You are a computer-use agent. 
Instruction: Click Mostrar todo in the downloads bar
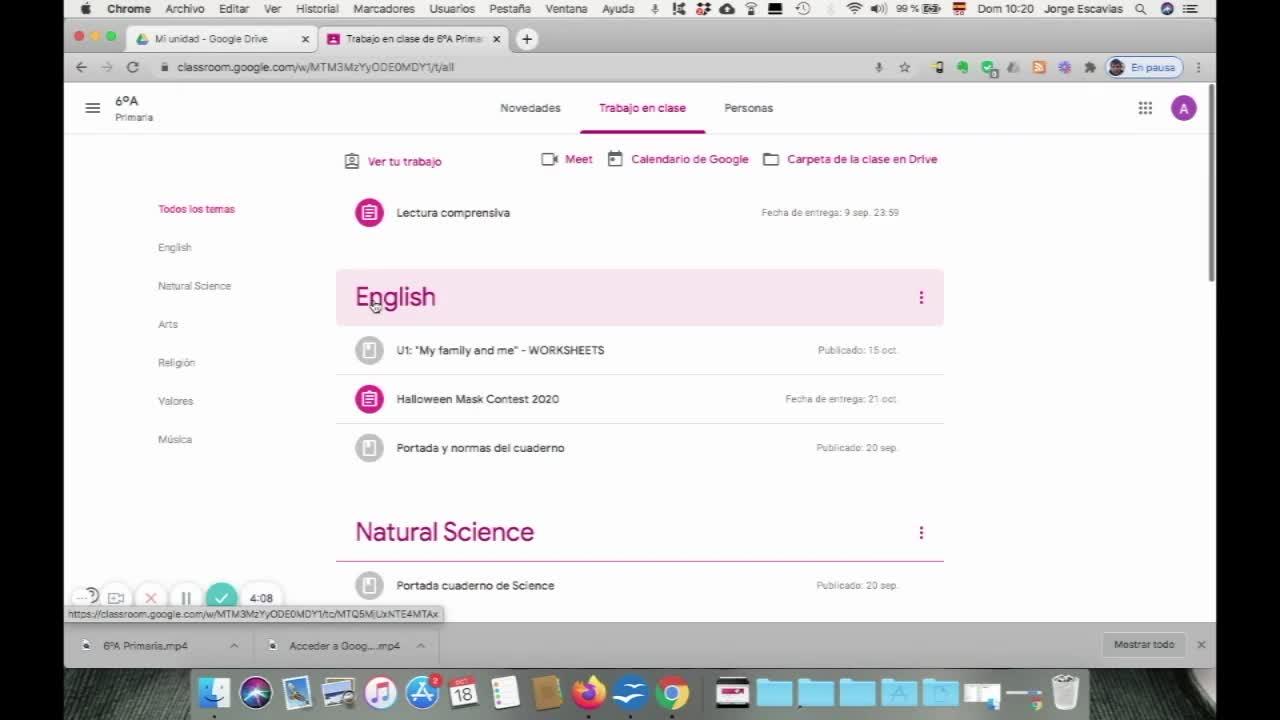tap(1144, 645)
